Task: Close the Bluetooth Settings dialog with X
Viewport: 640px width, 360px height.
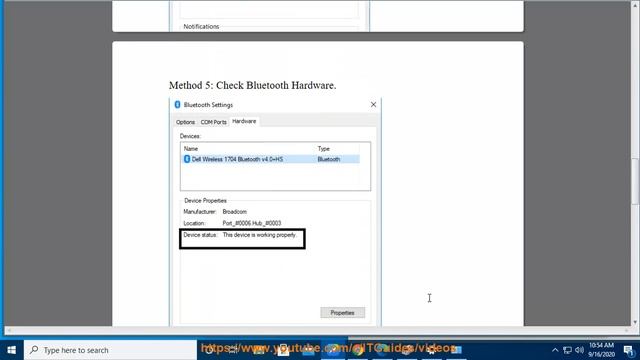Action: [373, 105]
